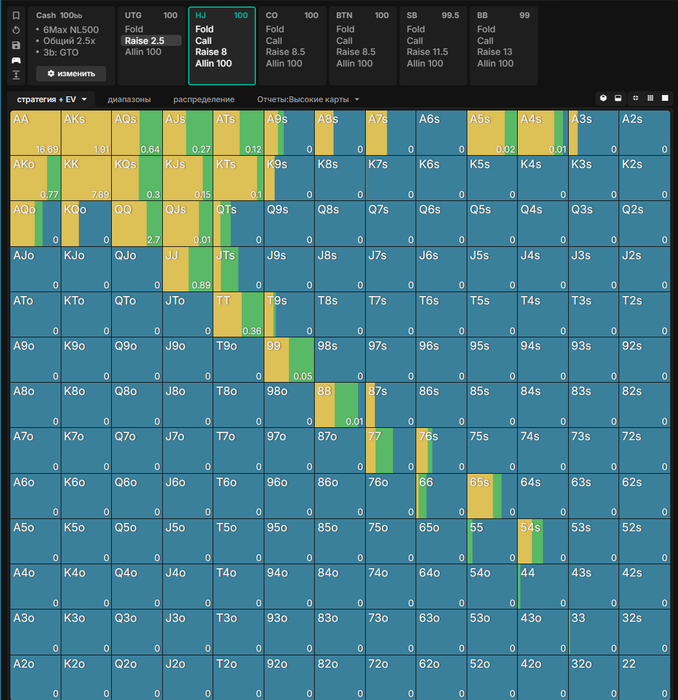The width and height of the screenshot is (678, 700).
Task: Click the 54s hand cell
Action: 543,541
